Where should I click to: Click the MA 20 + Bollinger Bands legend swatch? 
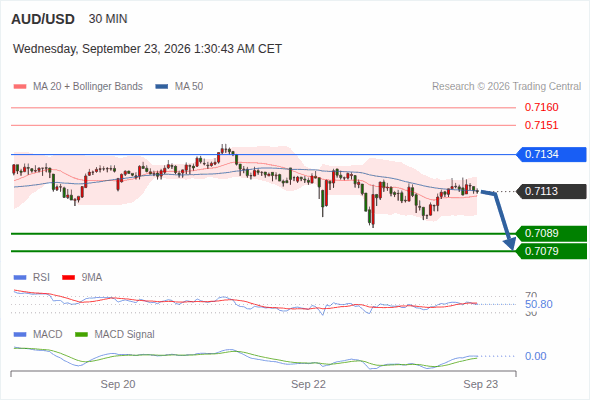20,87
